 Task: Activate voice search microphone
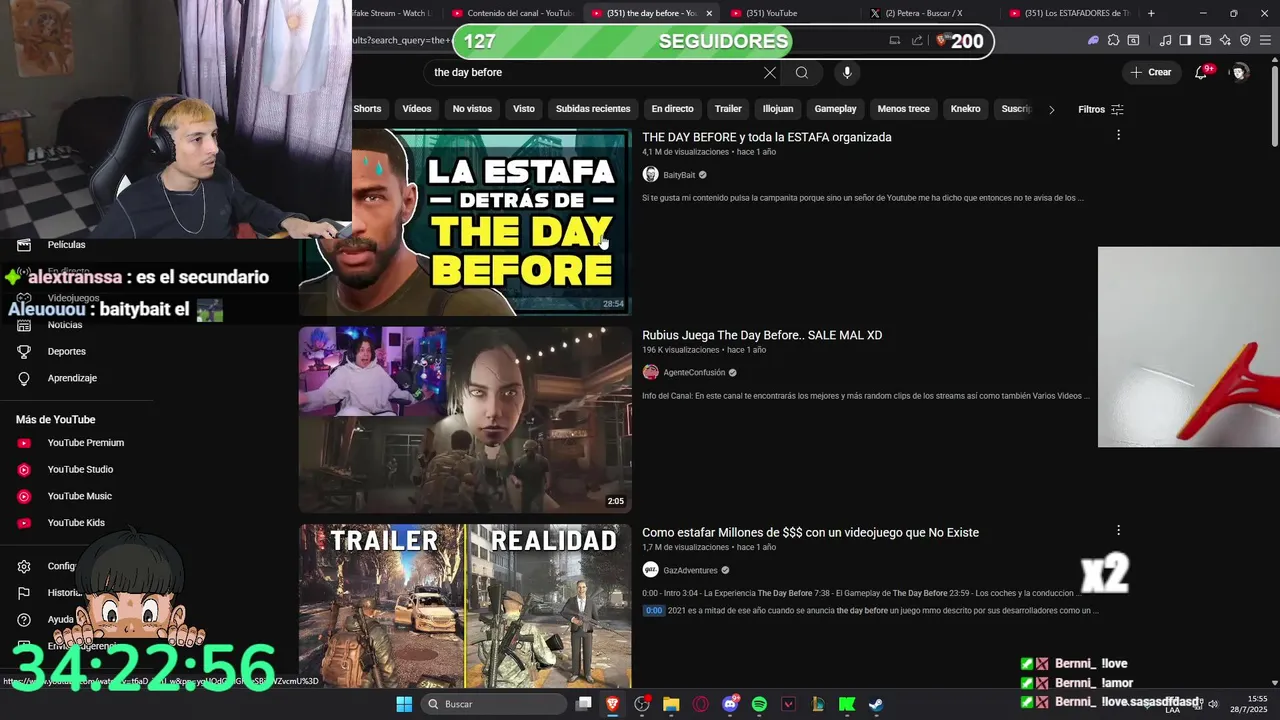[x=847, y=72]
